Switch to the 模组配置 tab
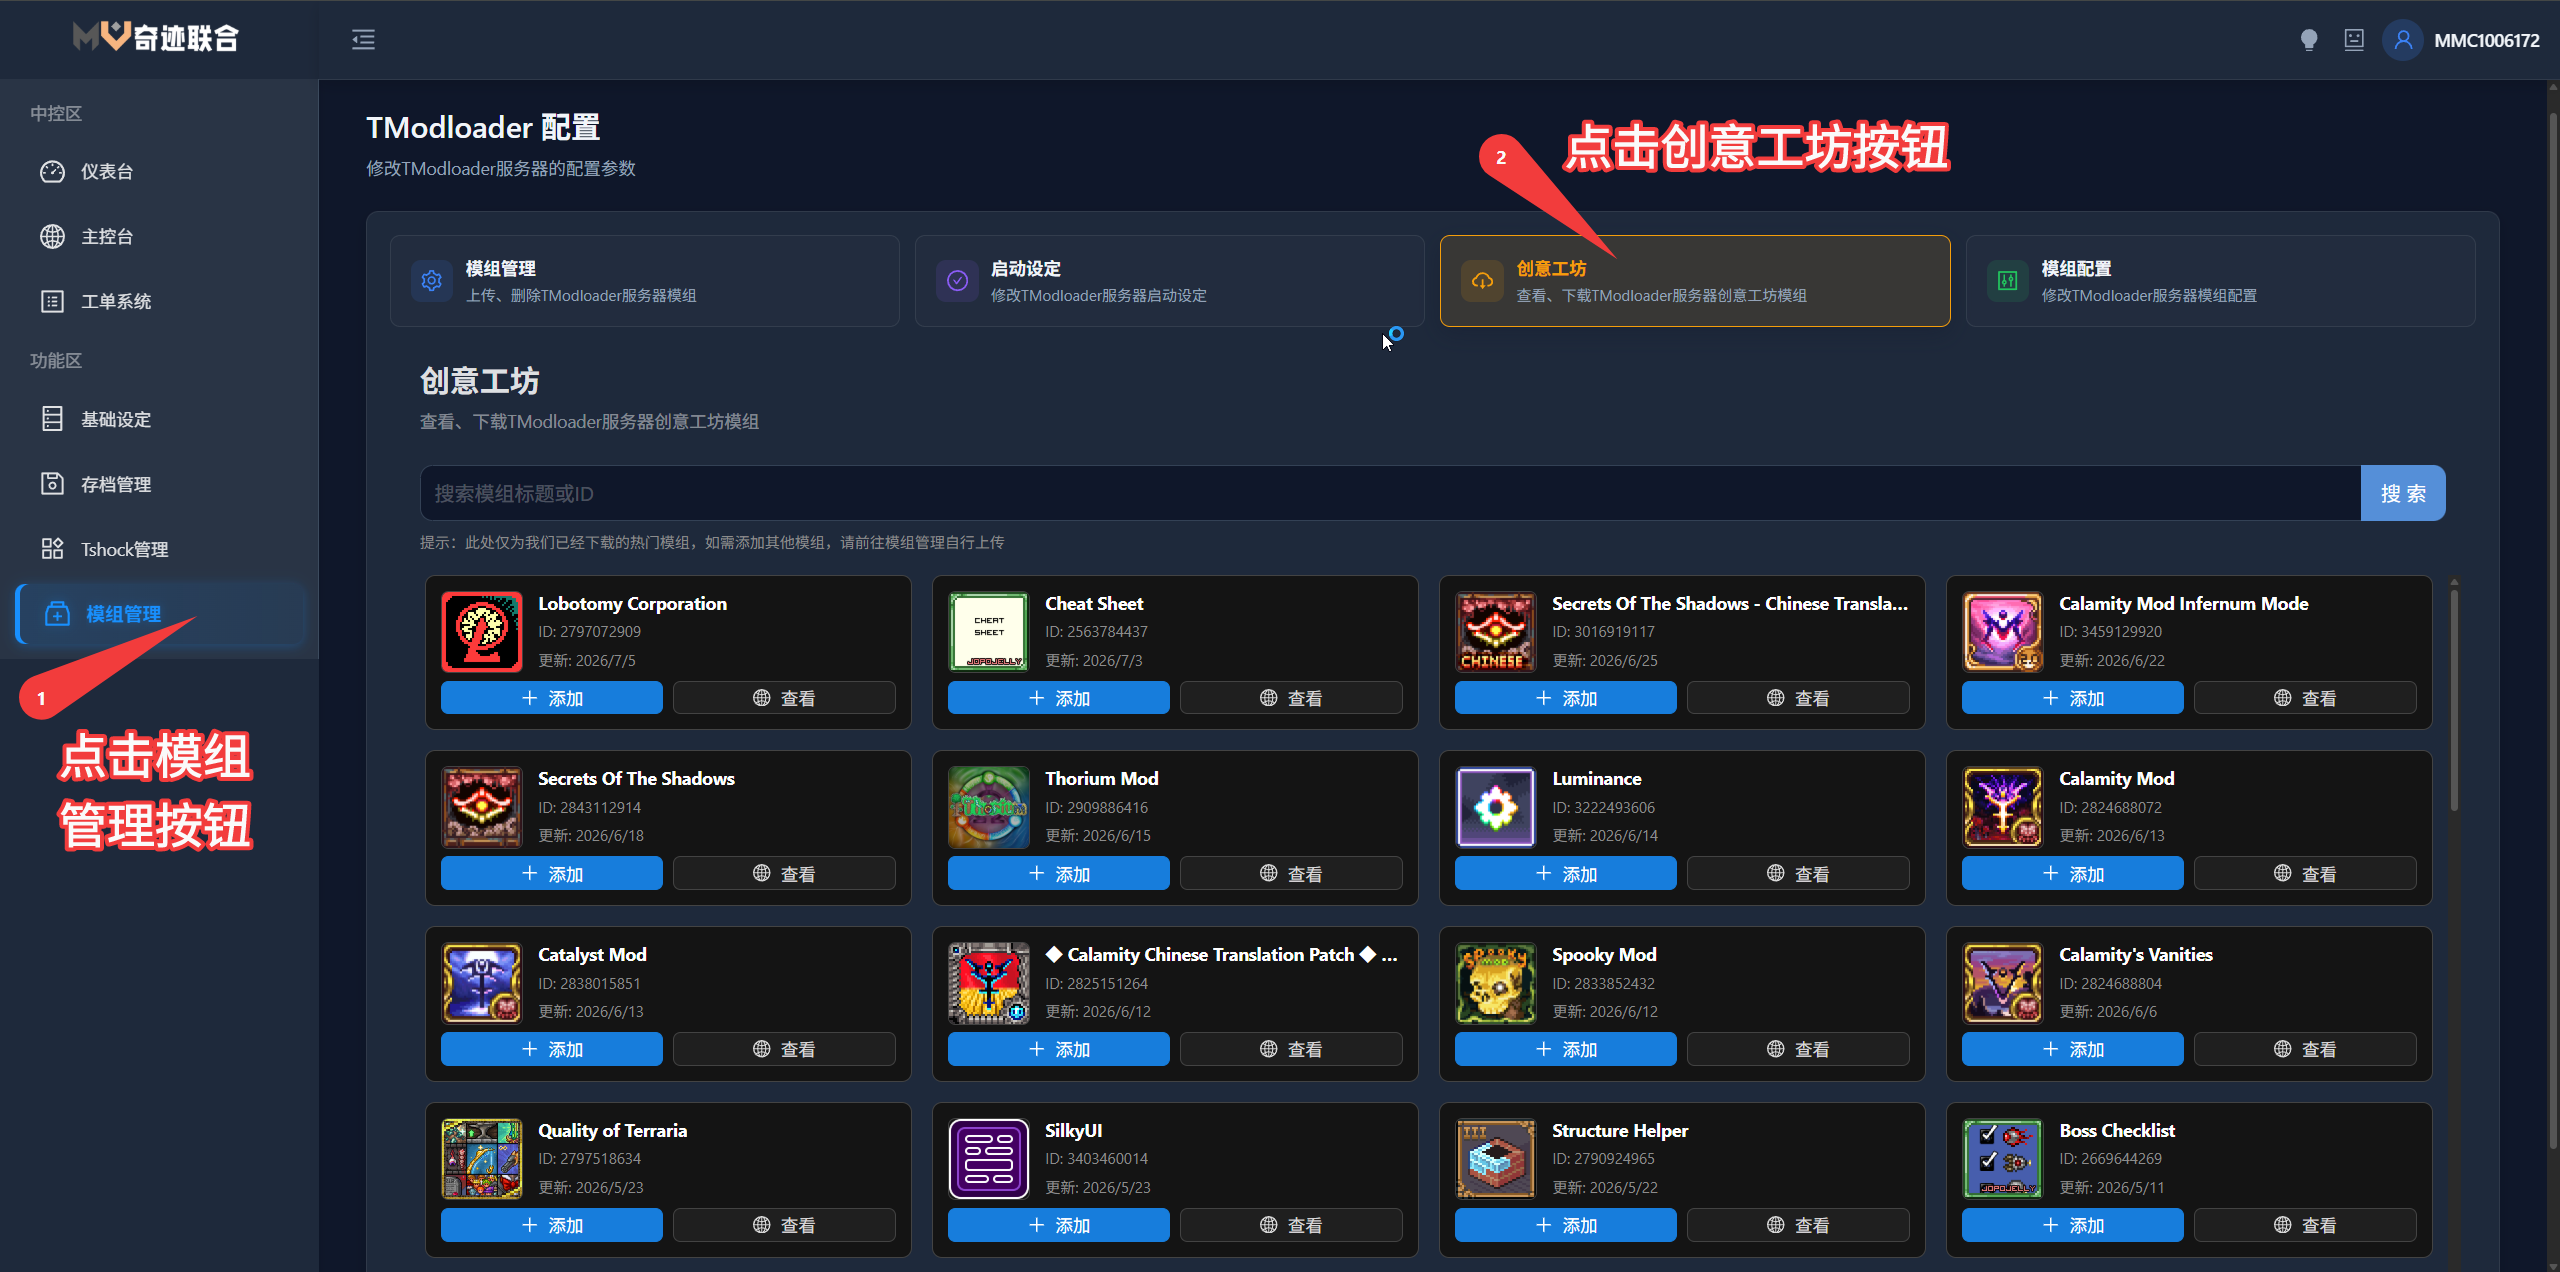The height and width of the screenshot is (1272, 2560). pyautogui.click(x=2220, y=281)
